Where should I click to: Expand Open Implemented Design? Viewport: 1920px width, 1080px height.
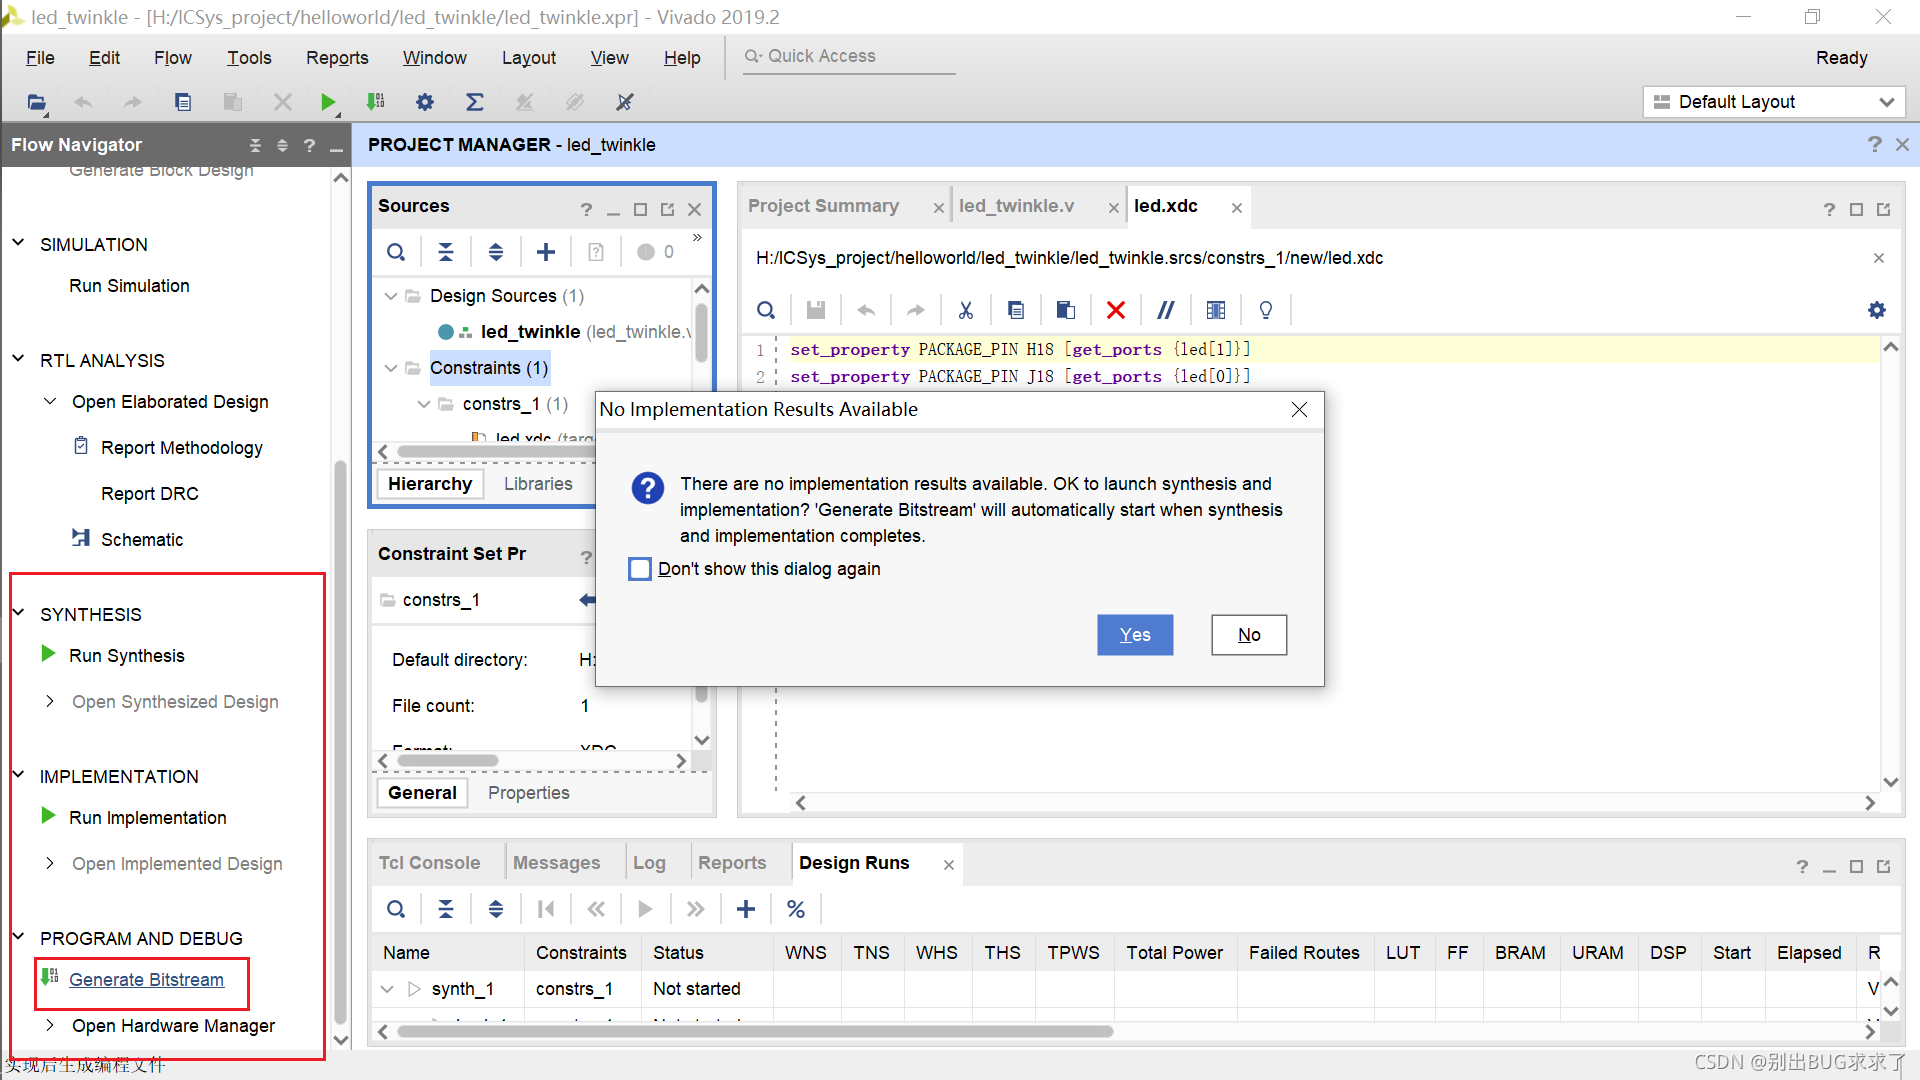50,863
